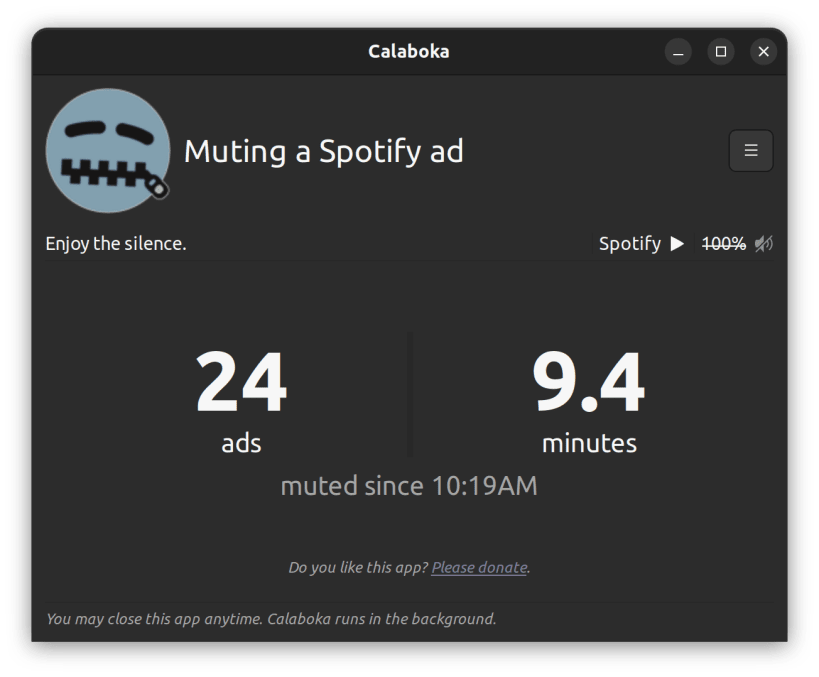Minimize the Calaboka window
Image resolution: width=819 pixels, height=677 pixels.
point(678,52)
